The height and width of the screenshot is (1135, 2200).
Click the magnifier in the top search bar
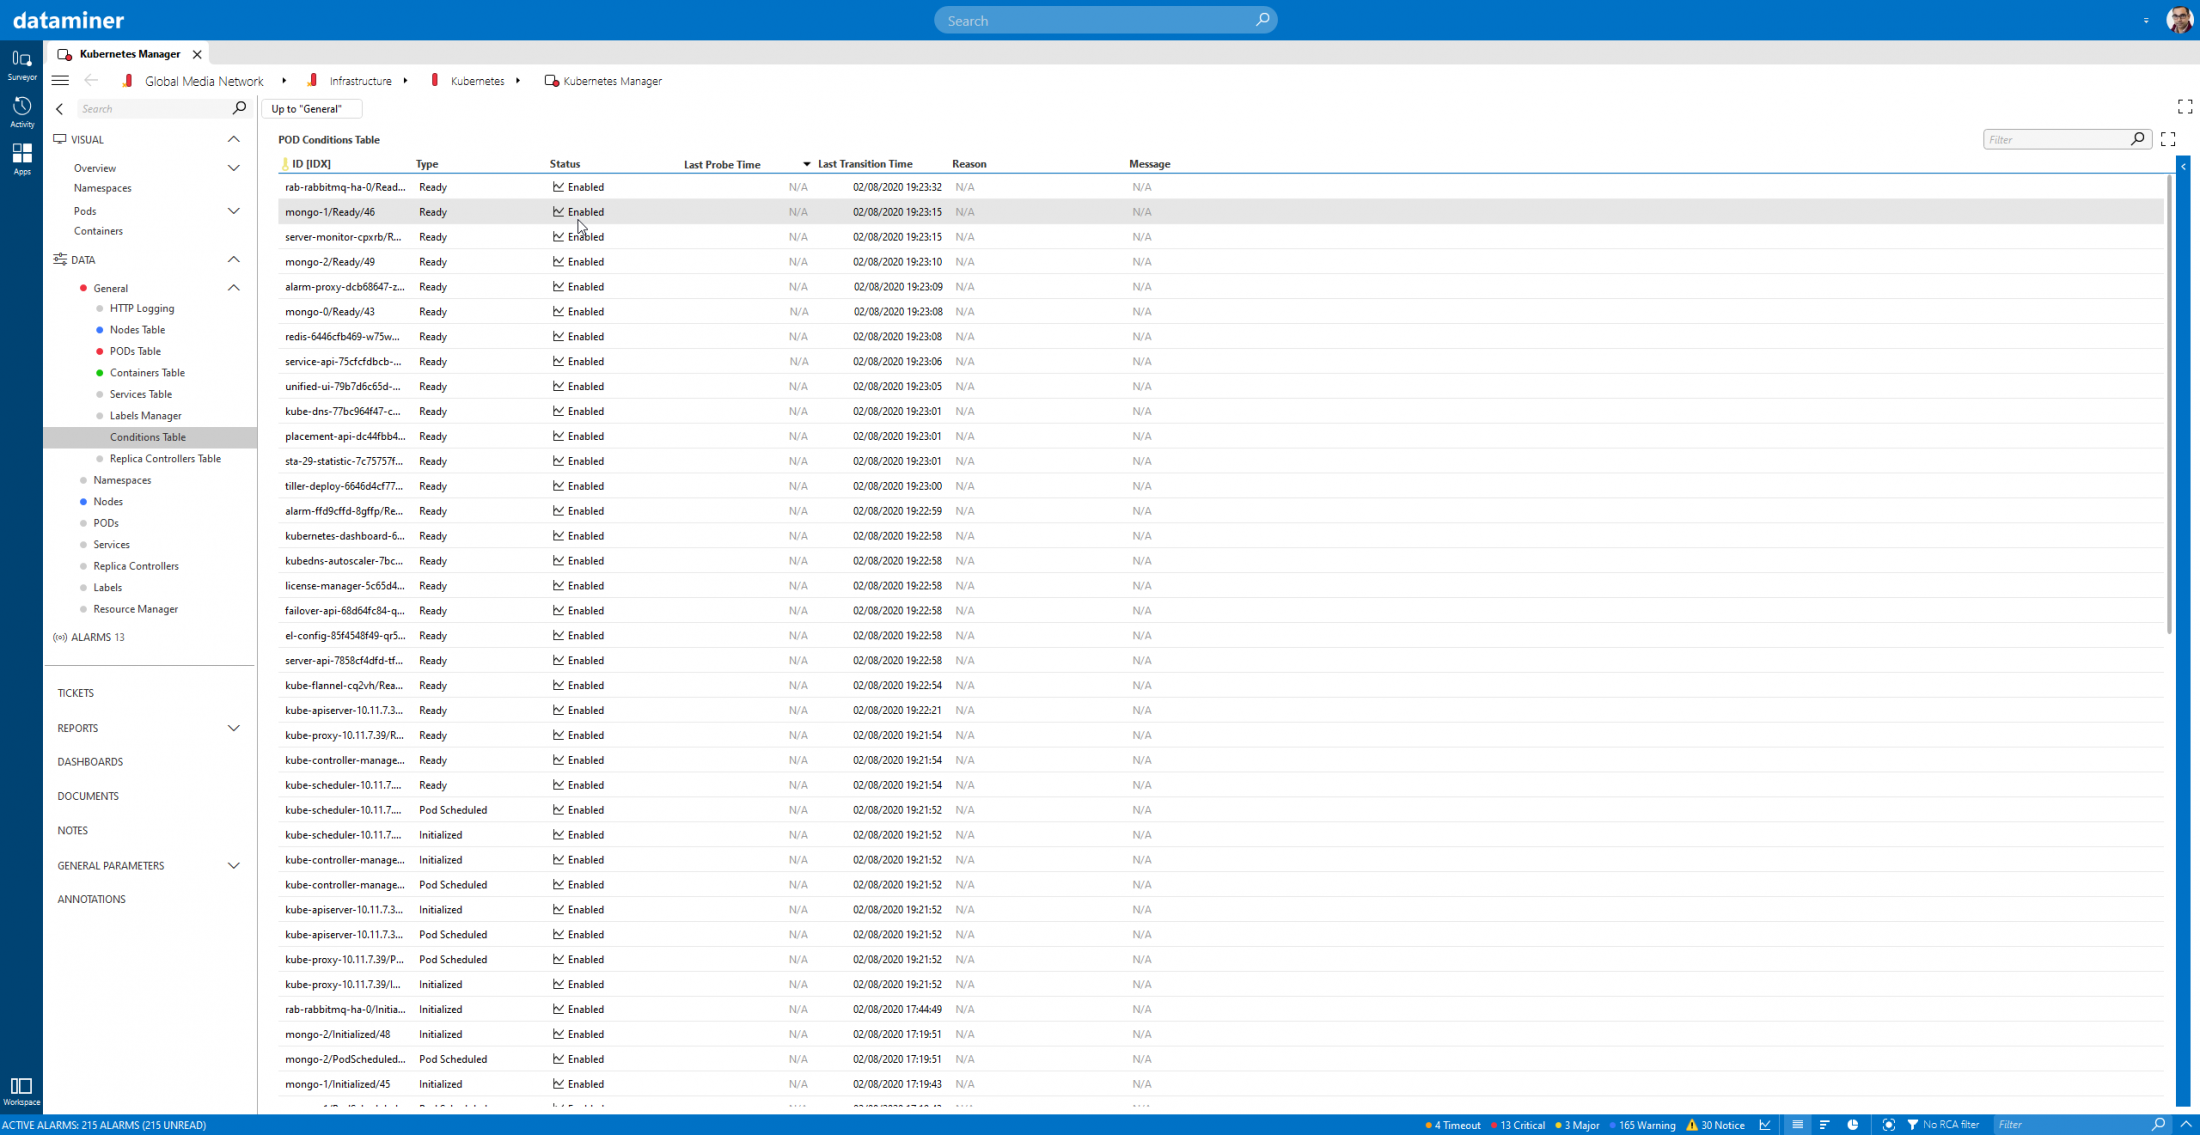(1262, 20)
